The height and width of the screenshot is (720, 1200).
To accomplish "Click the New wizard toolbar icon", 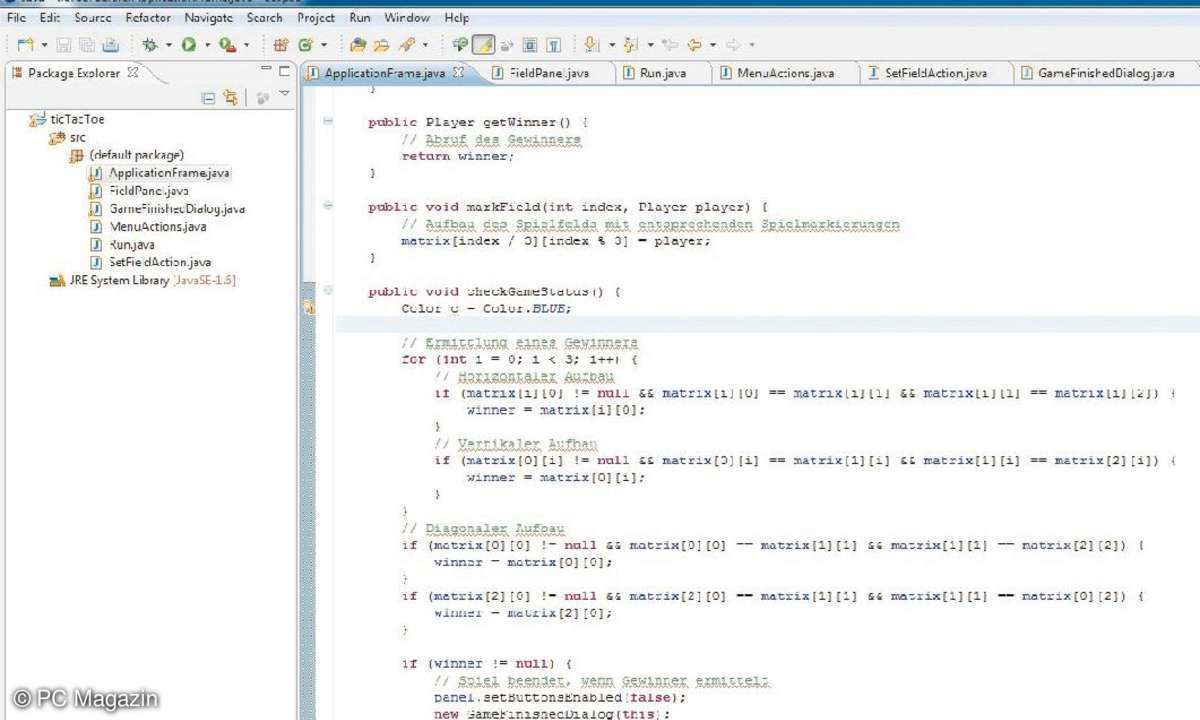I will (x=25, y=45).
